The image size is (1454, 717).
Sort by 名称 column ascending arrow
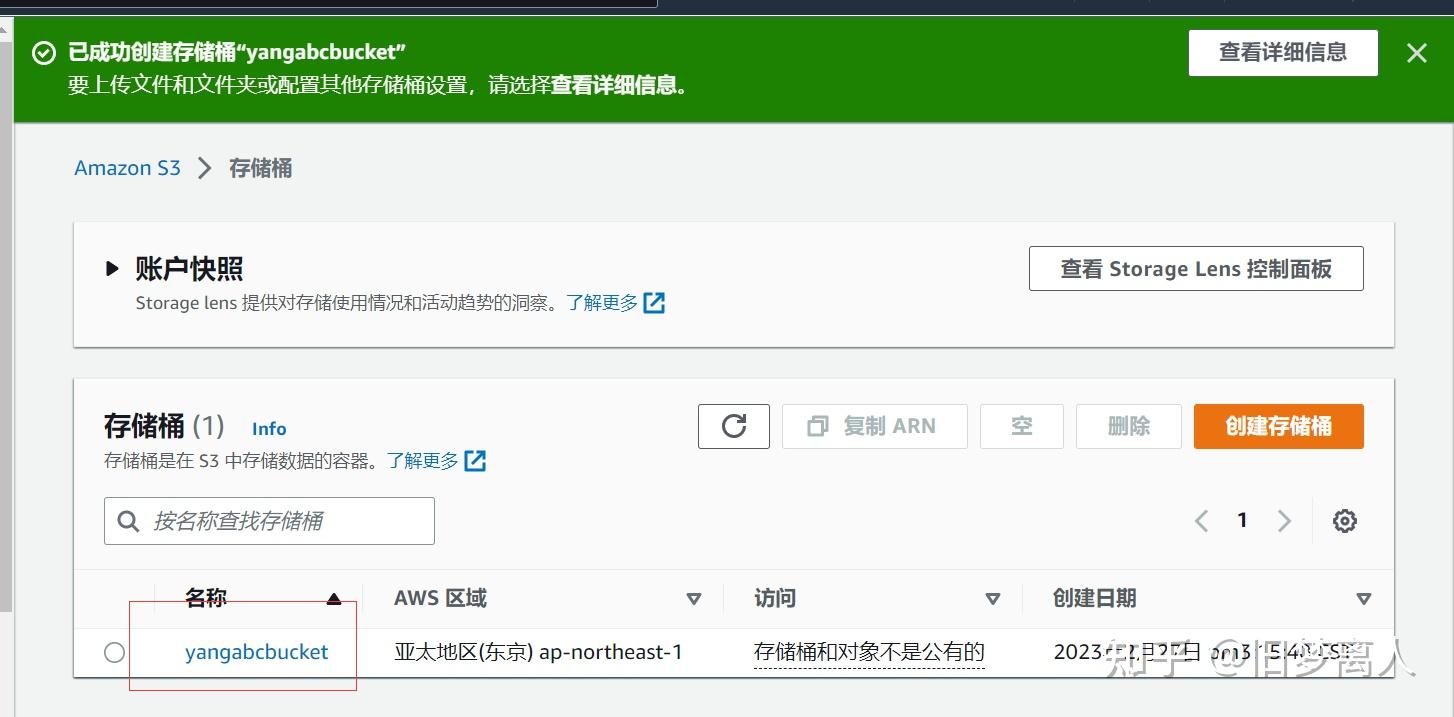click(x=334, y=599)
